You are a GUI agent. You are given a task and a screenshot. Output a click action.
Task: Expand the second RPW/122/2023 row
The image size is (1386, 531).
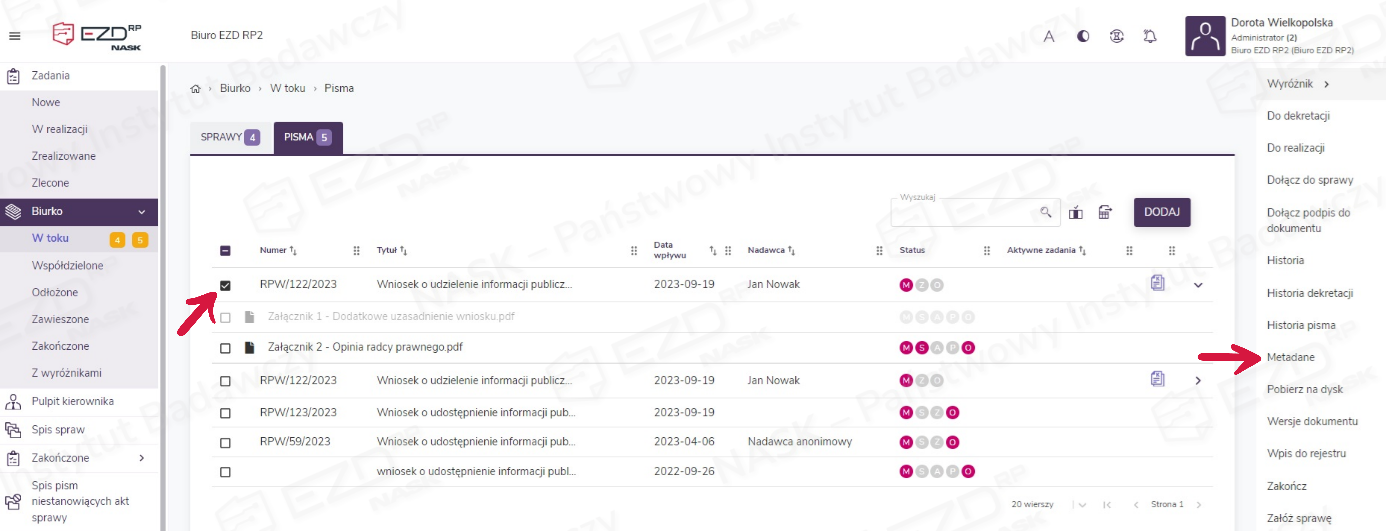tap(1198, 381)
